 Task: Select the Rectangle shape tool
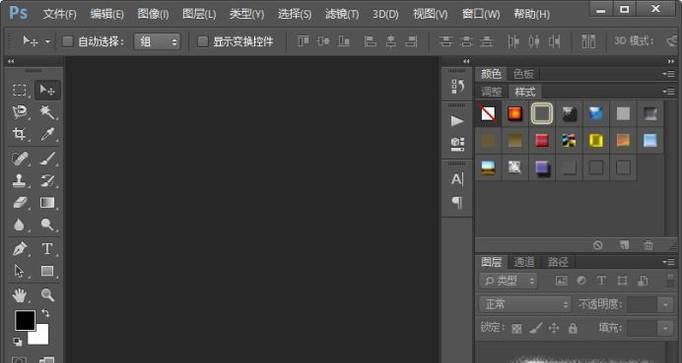(x=47, y=271)
